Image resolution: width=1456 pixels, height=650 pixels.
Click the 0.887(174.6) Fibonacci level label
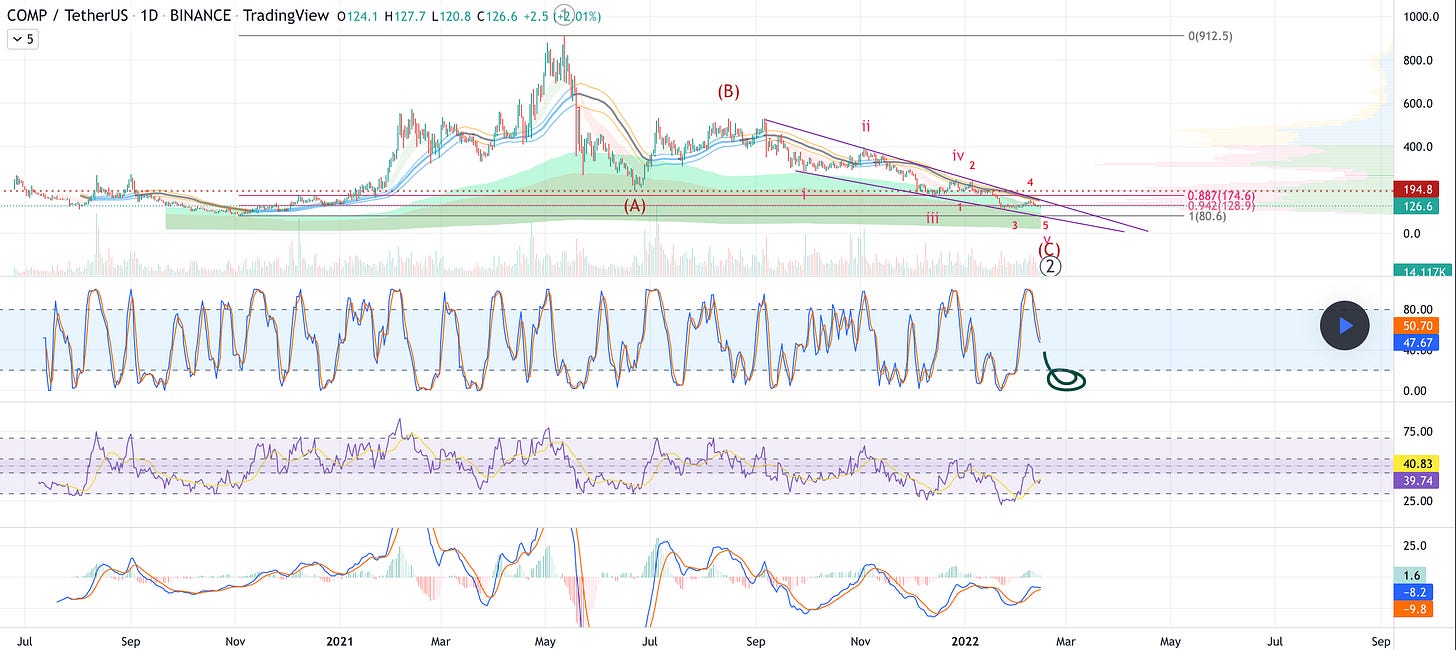tap(1220, 196)
